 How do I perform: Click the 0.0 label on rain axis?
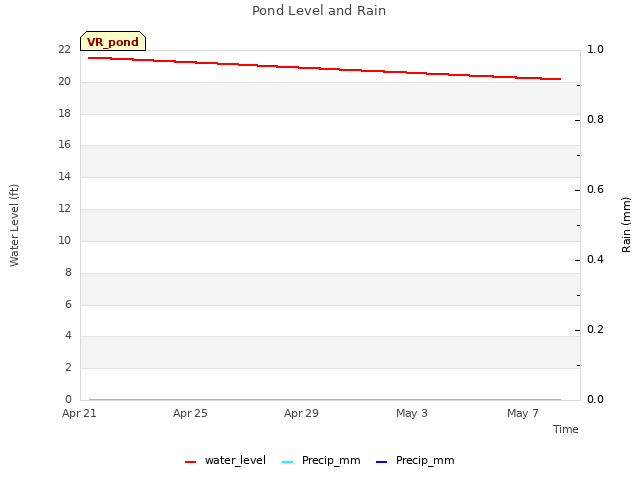tap(595, 399)
